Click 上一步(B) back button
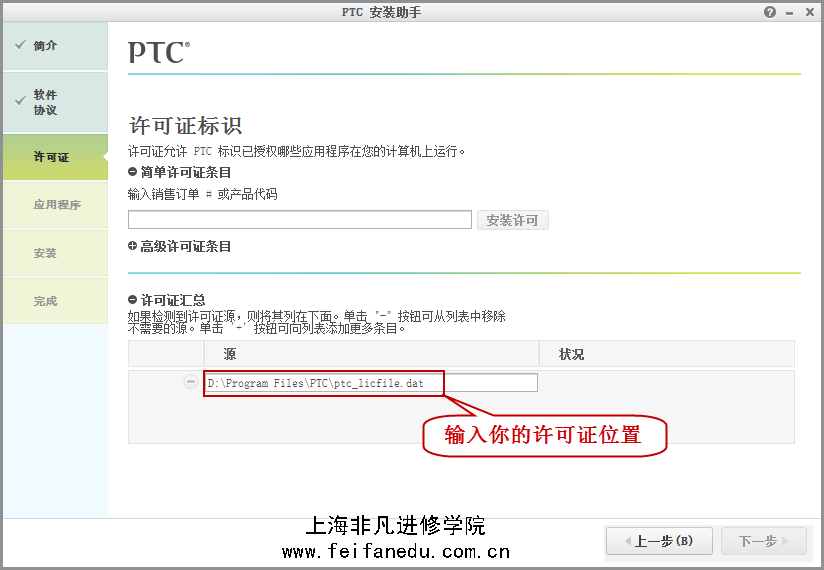The height and width of the screenshot is (570, 824). (x=659, y=541)
